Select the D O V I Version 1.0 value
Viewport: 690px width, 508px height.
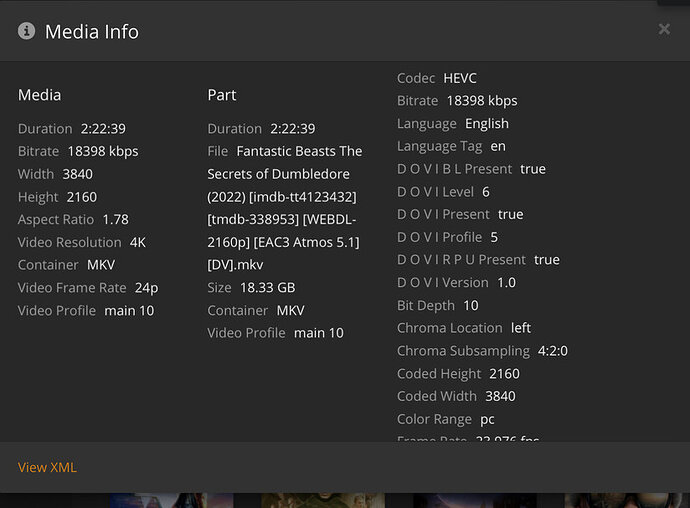506,282
